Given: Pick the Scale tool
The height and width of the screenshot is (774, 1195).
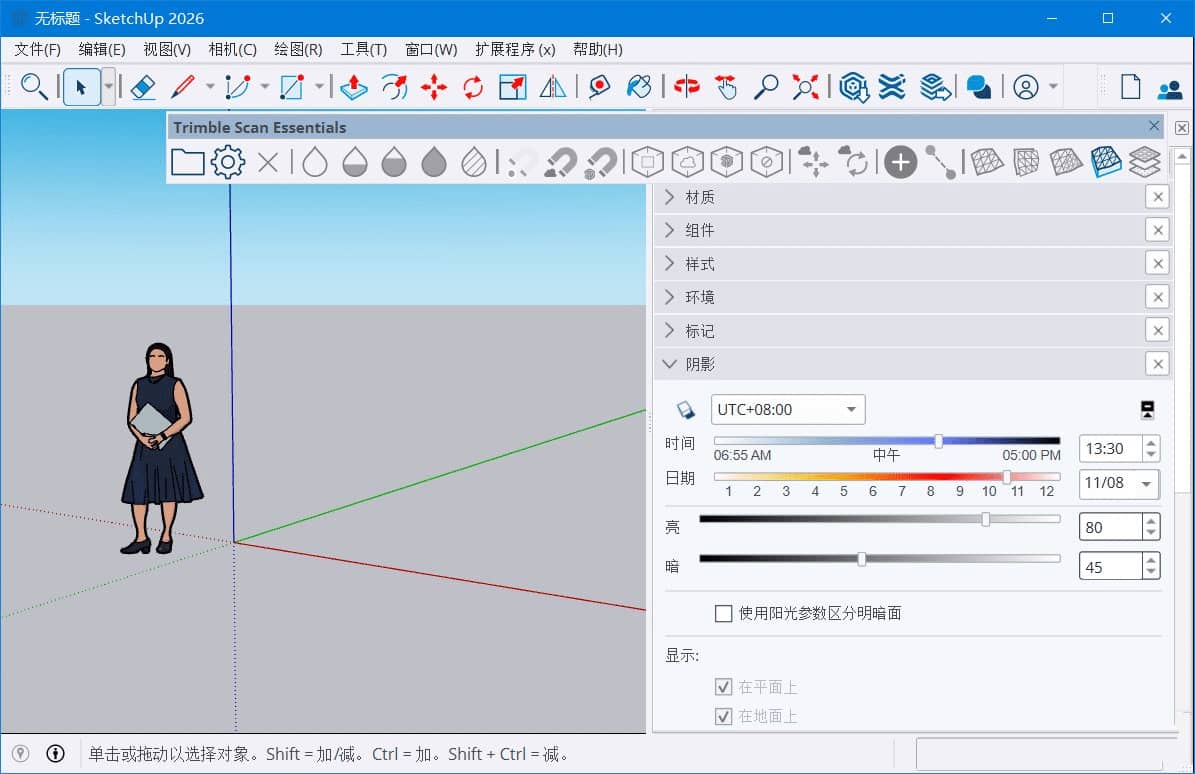Looking at the screenshot, I should pos(513,87).
